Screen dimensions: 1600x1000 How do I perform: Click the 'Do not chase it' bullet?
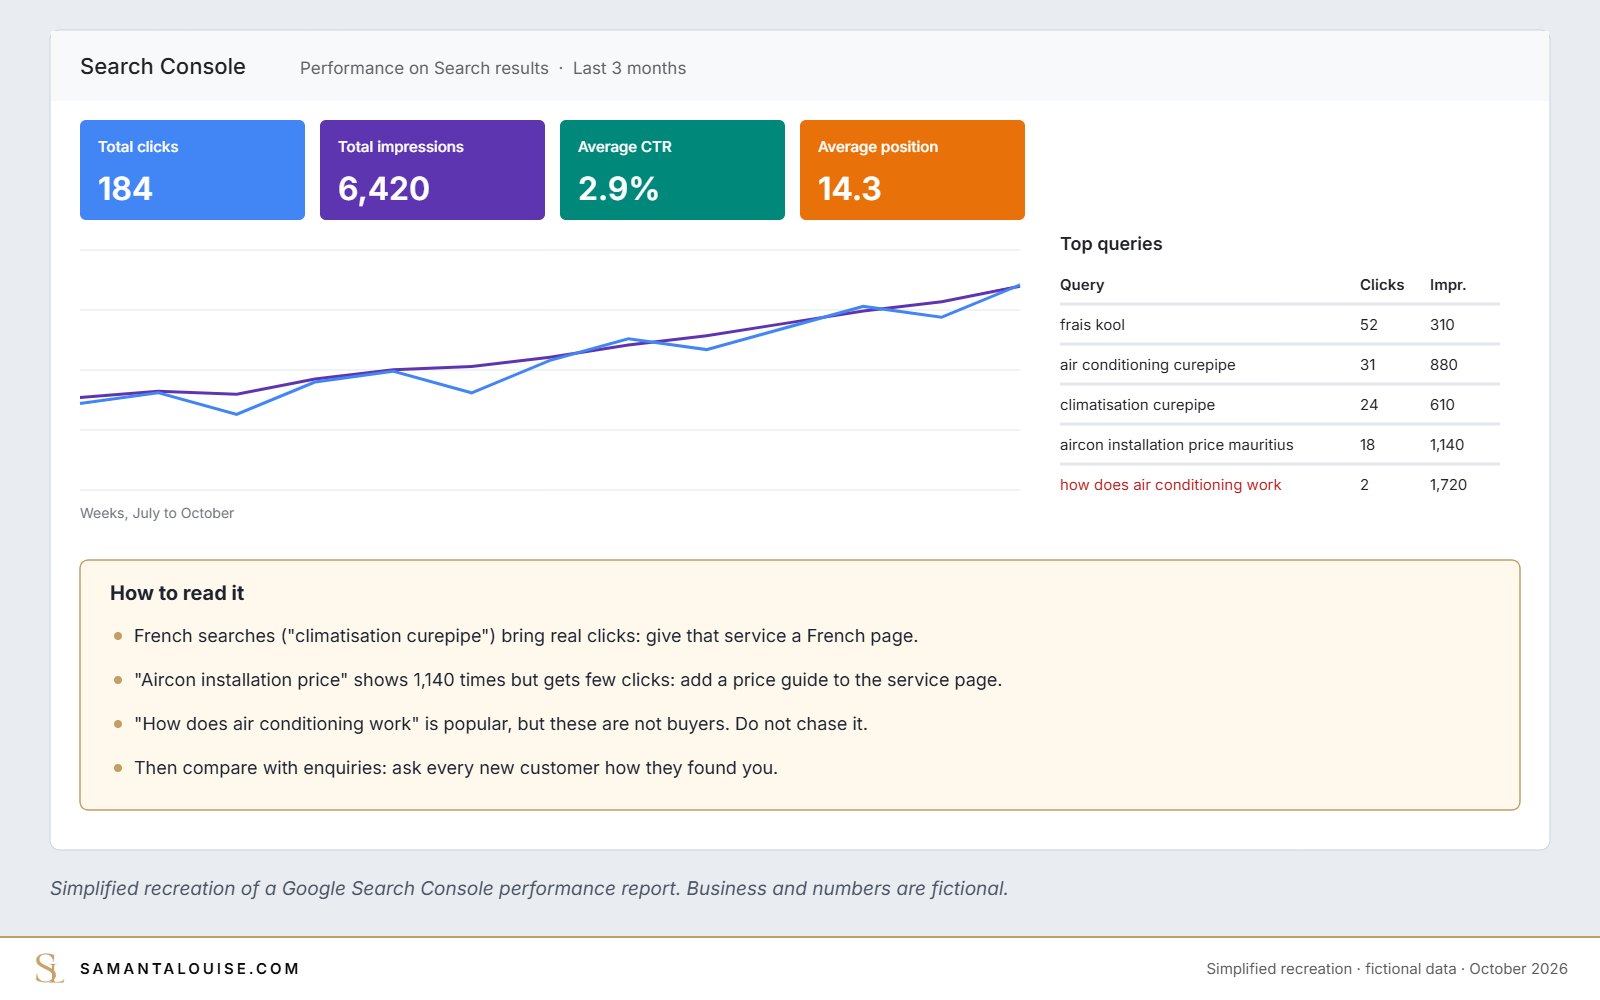tap(501, 724)
